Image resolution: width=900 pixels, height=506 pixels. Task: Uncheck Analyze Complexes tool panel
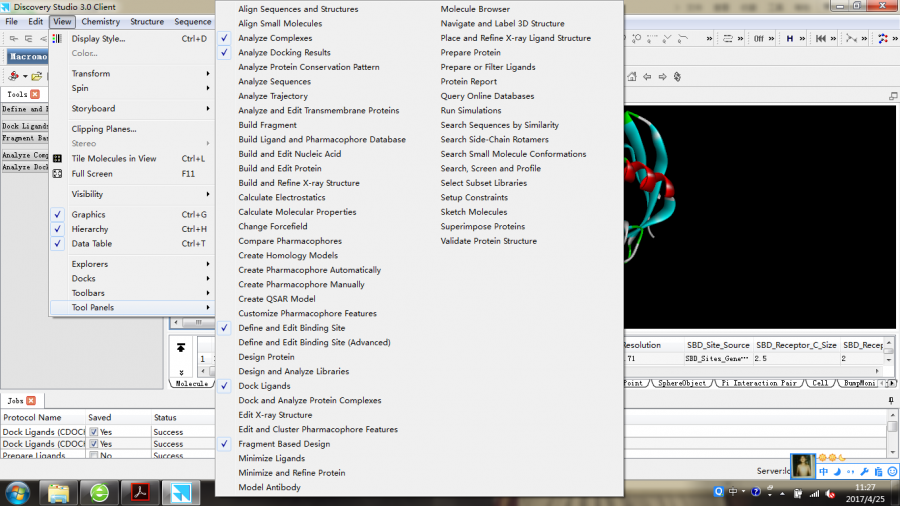[224, 38]
